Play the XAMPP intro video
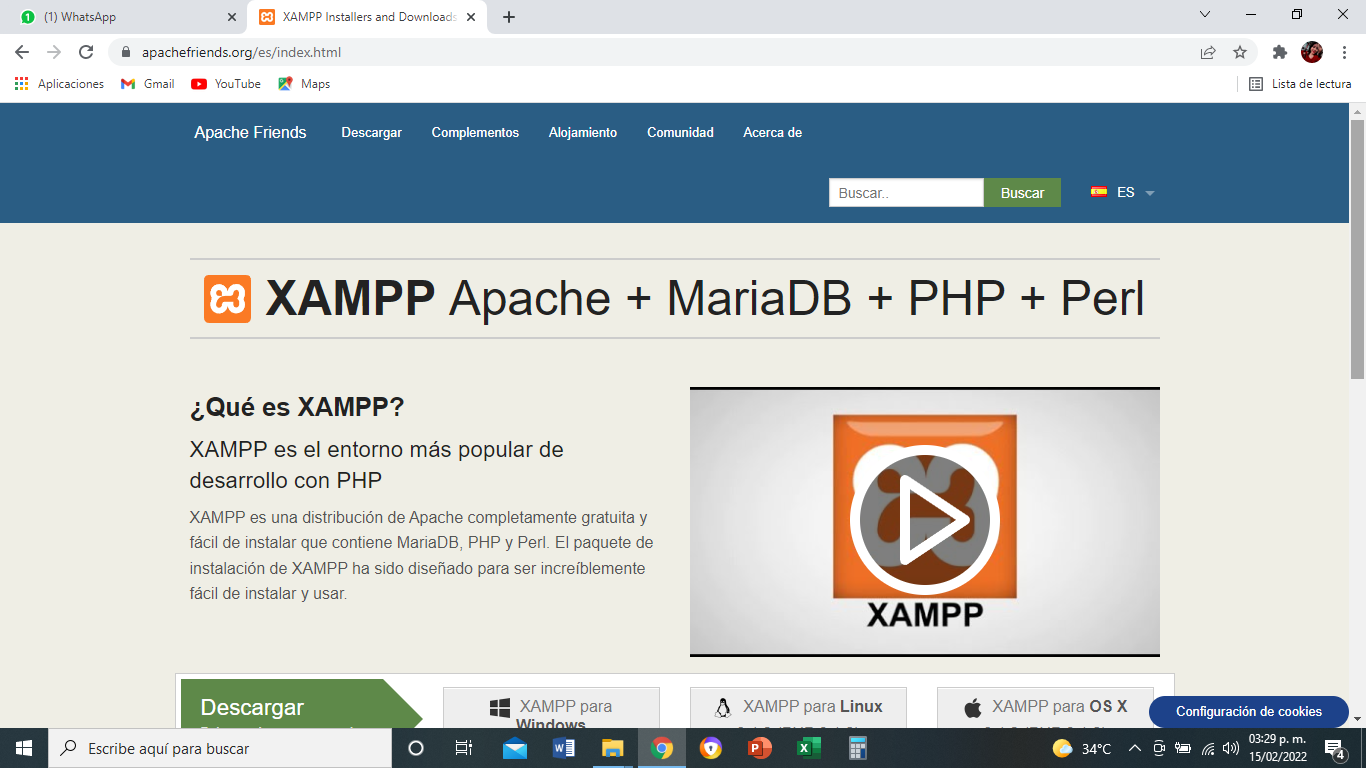 click(924, 520)
